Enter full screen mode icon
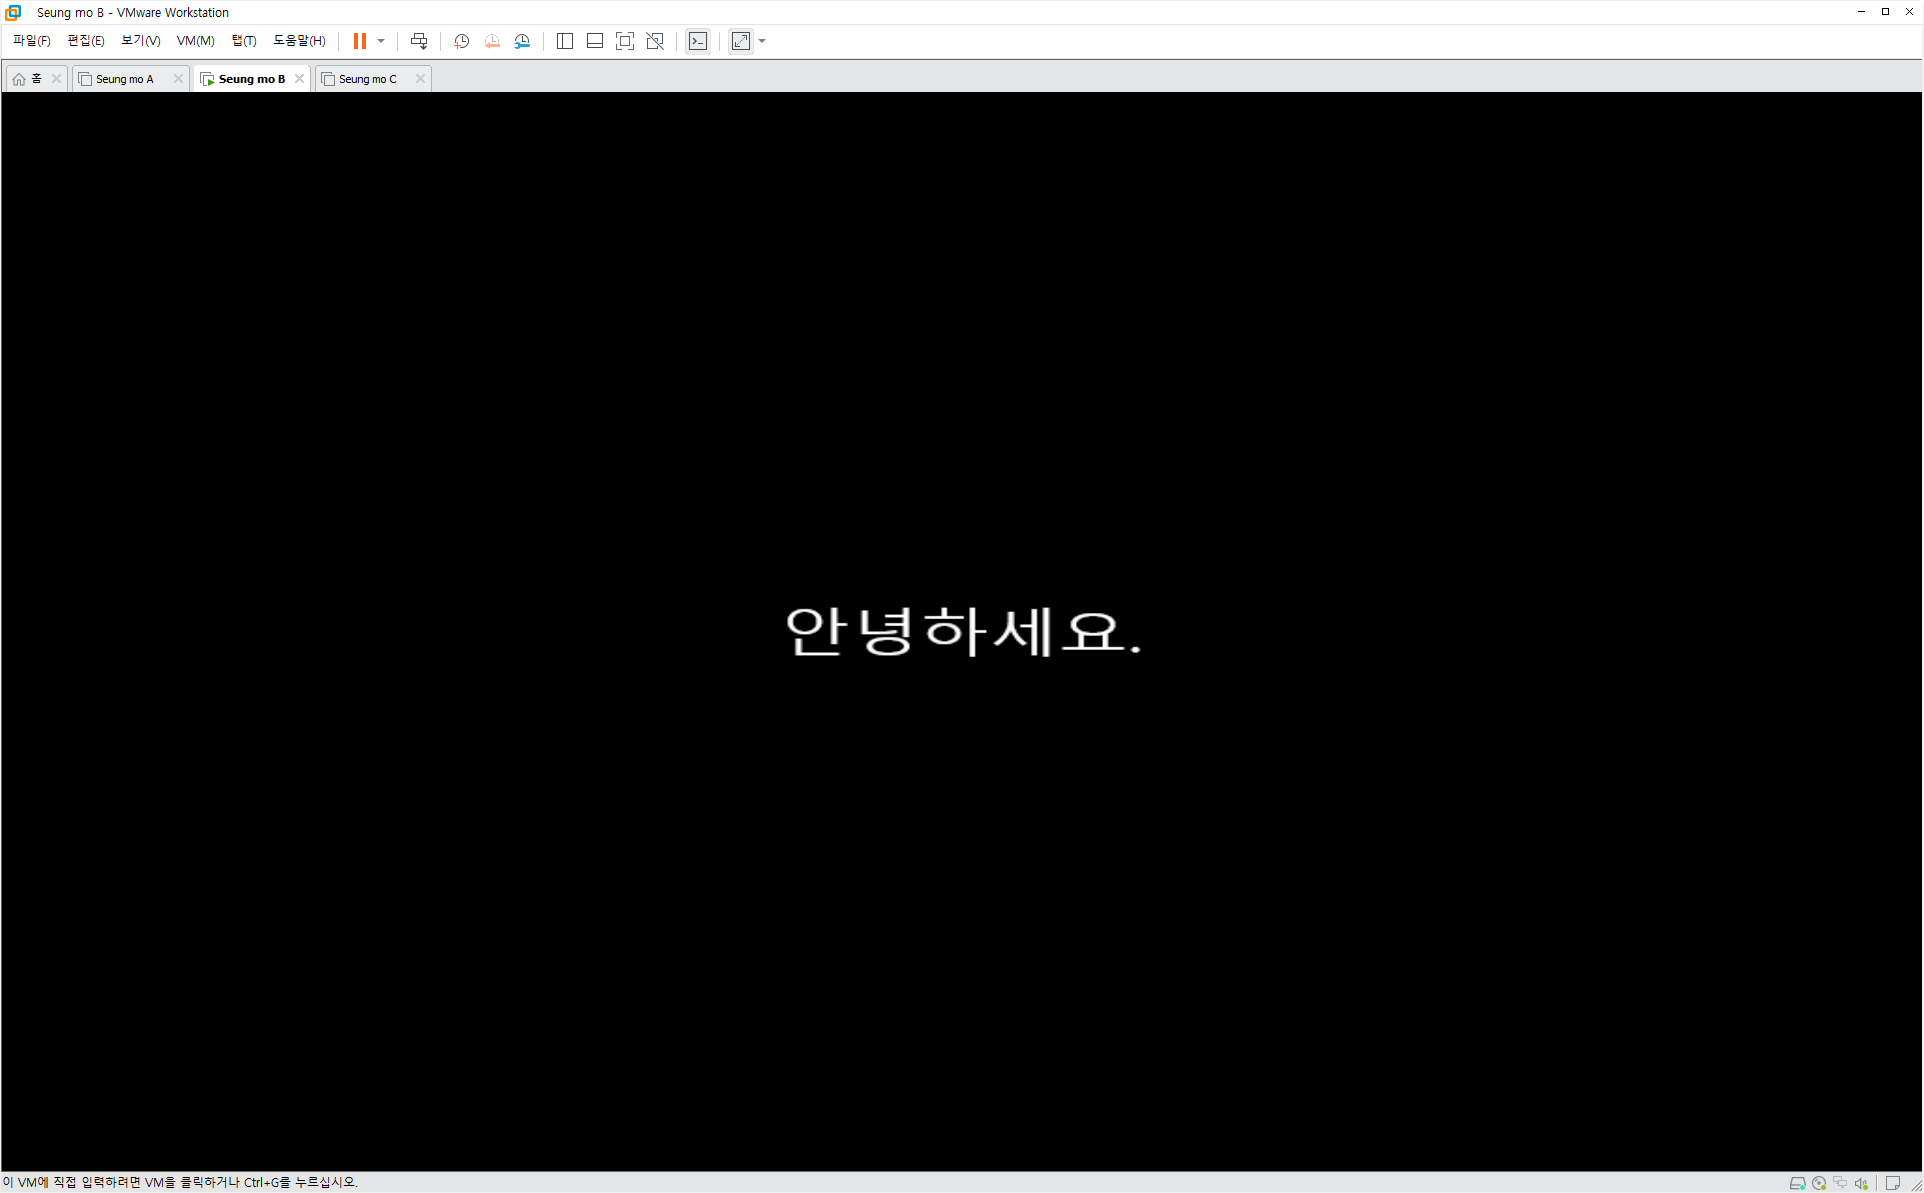The width and height of the screenshot is (1924, 1193). 625,41
